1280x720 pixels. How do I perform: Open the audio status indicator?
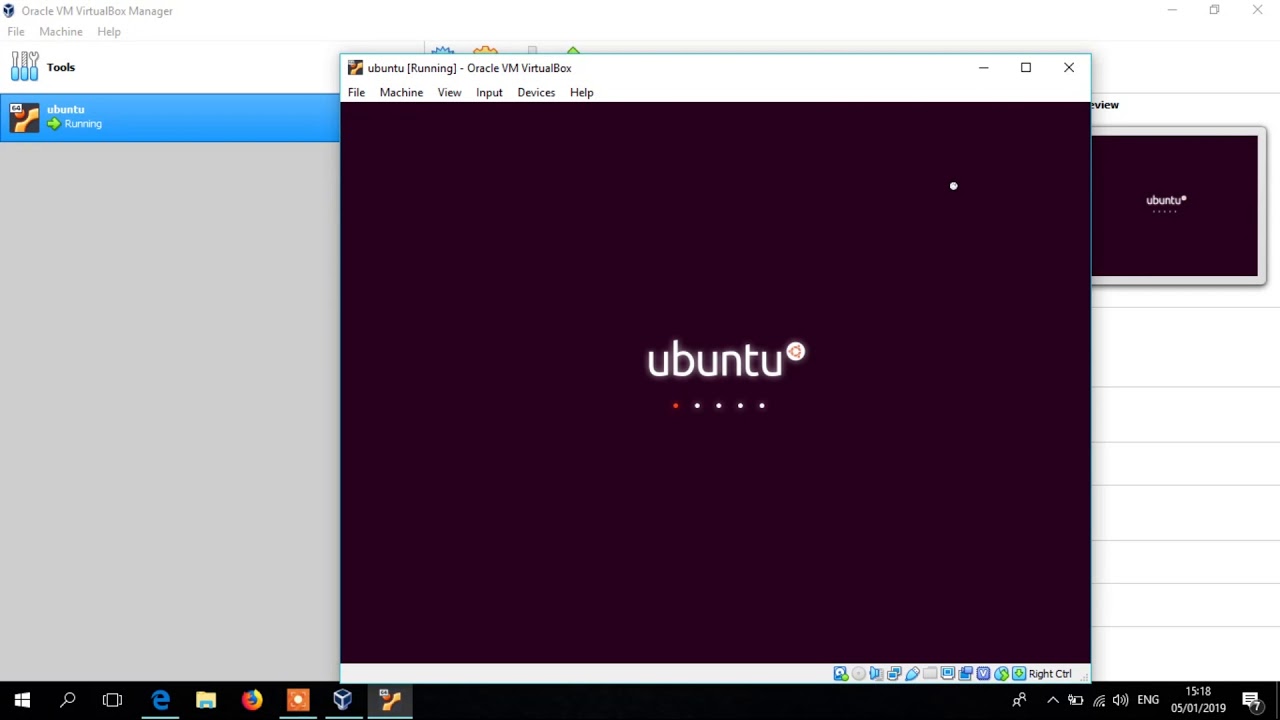point(877,674)
